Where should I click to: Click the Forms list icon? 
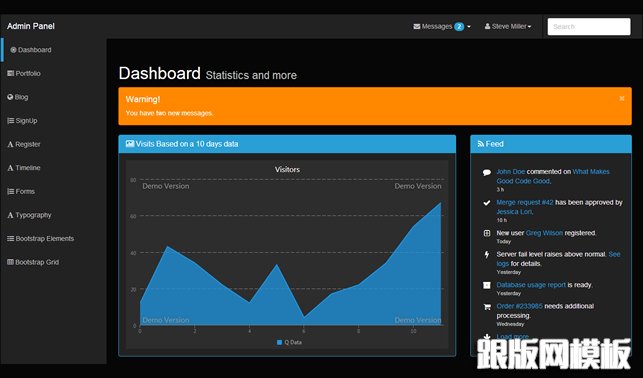(11, 191)
